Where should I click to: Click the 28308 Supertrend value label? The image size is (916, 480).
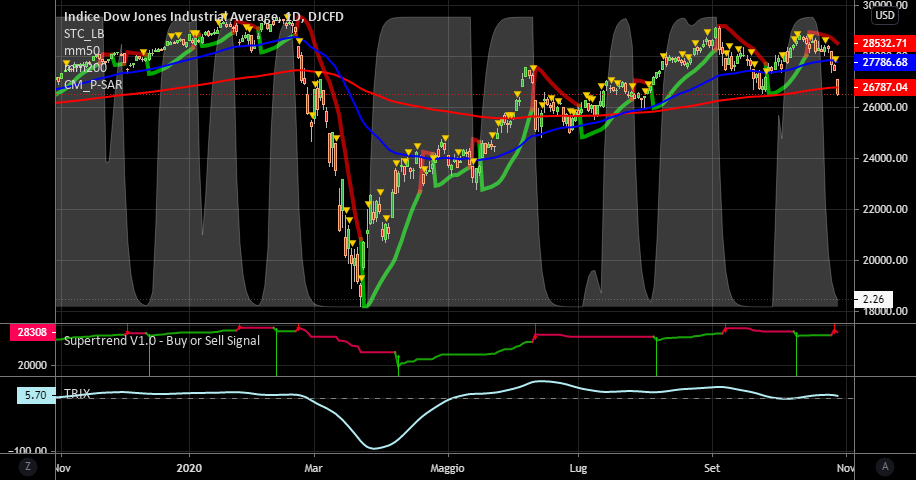click(32, 332)
